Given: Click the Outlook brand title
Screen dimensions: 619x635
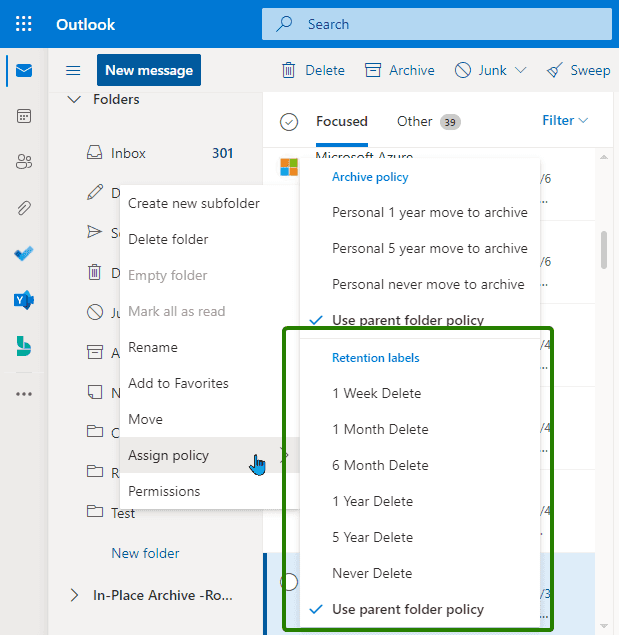Looking at the screenshot, I should point(85,24).
